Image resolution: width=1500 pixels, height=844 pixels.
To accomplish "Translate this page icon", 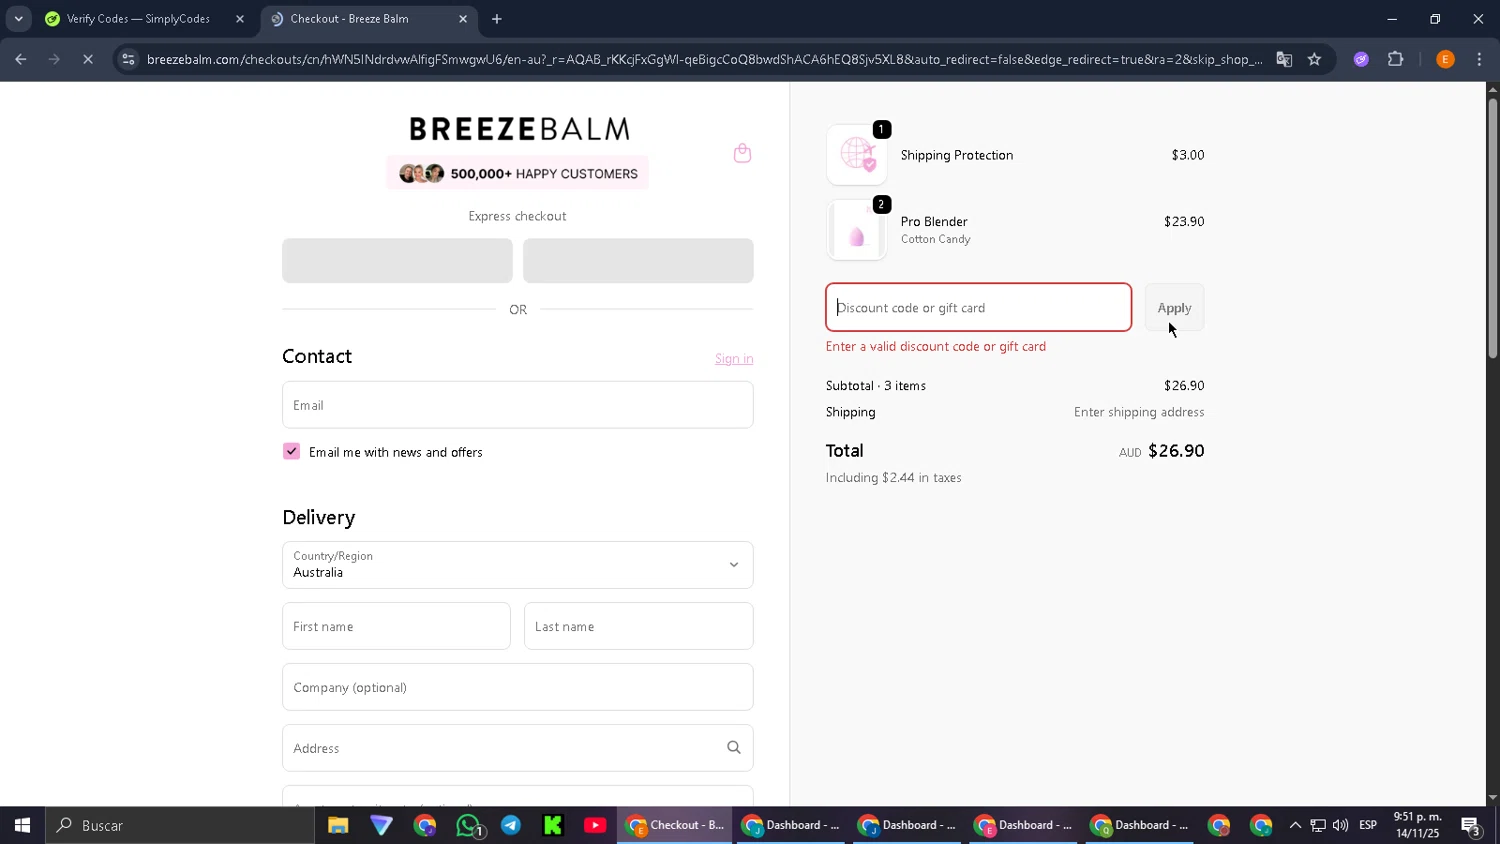I will (x=1284, y=59).
